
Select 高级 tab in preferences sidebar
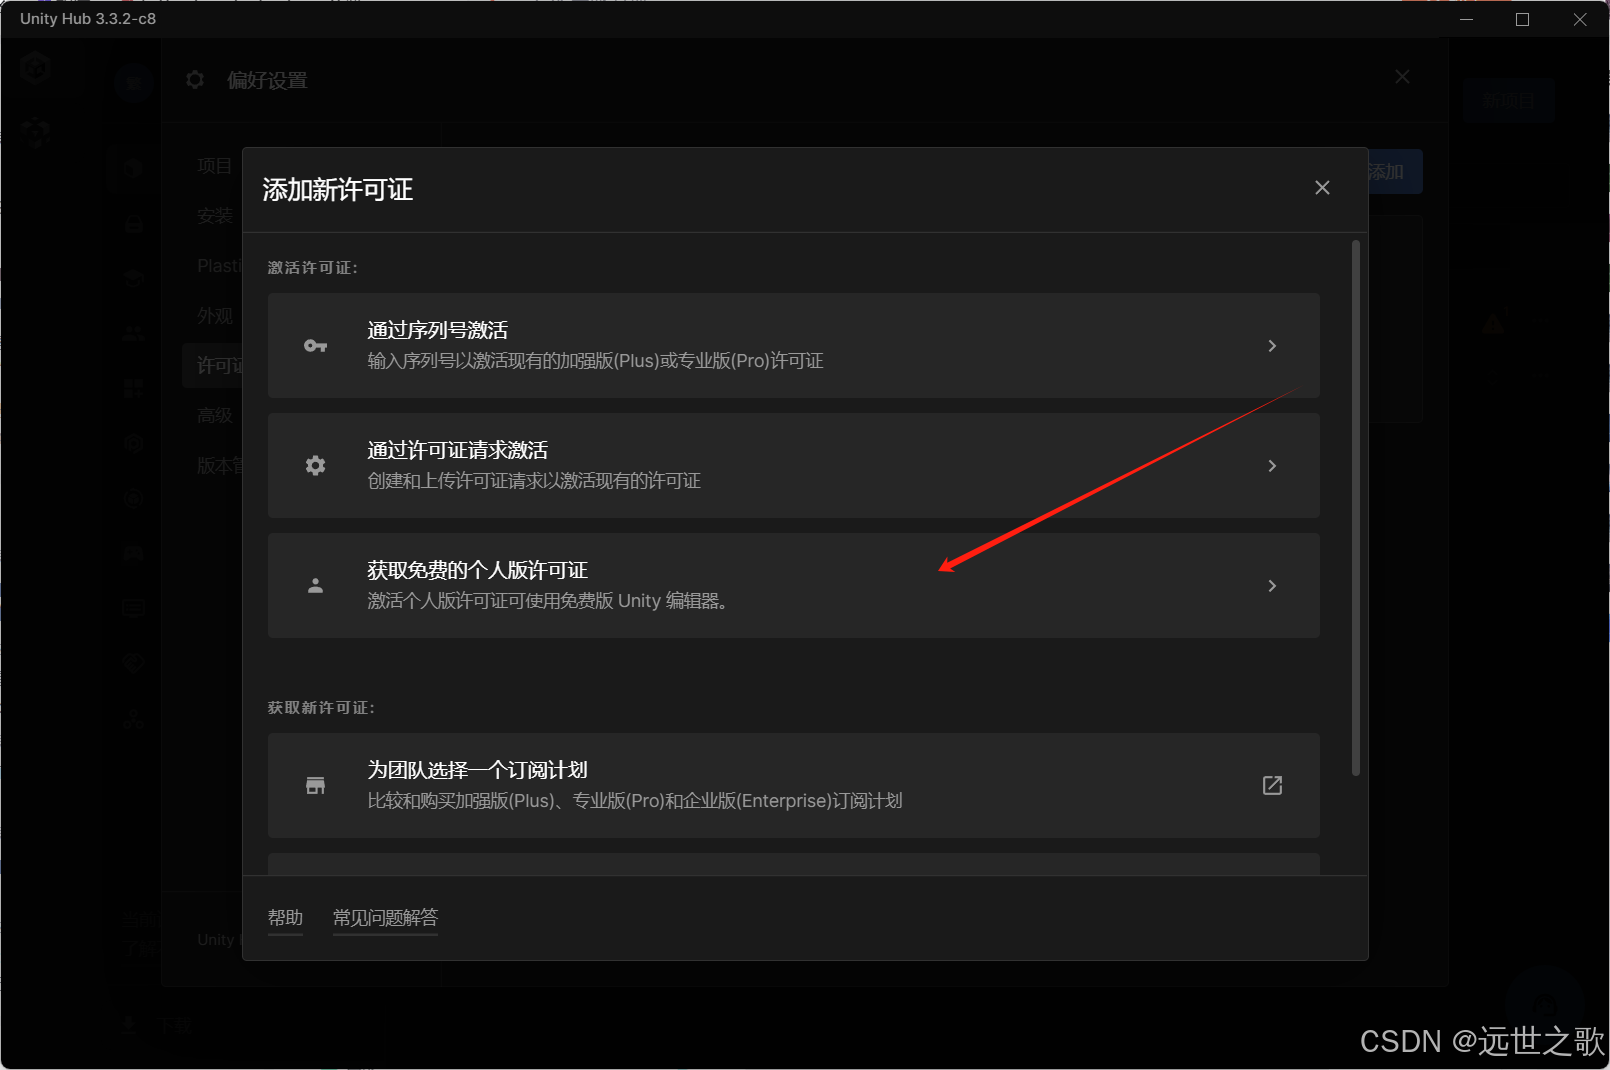point(214,416)
